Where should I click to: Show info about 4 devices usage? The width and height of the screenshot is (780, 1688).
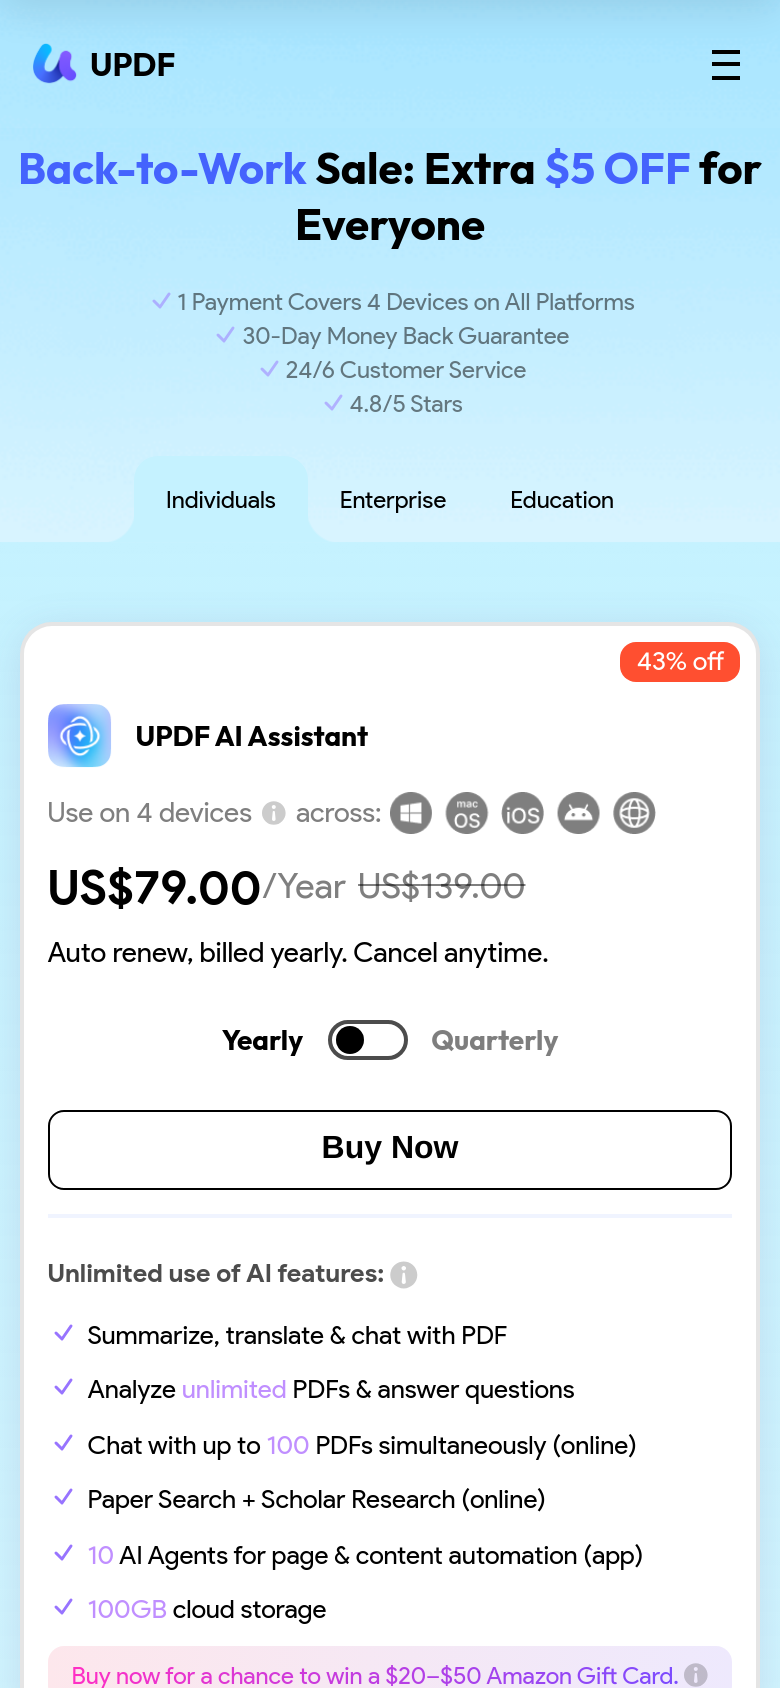coord(274,814)
